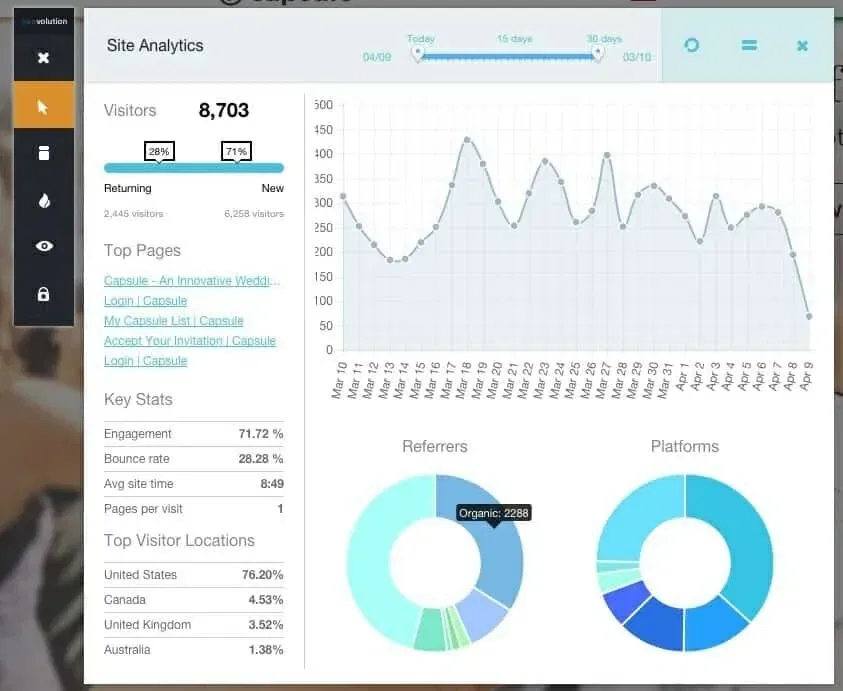Close the sidebar with the X icon
This screenshot has height=691, width=843.
pyautogui.click(x=43, y=58)
